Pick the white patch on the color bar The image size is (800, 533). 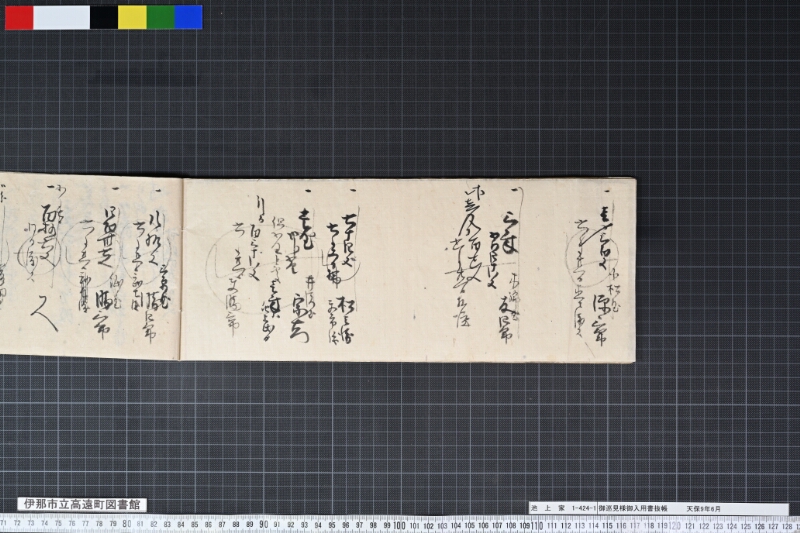click(62, 17)
